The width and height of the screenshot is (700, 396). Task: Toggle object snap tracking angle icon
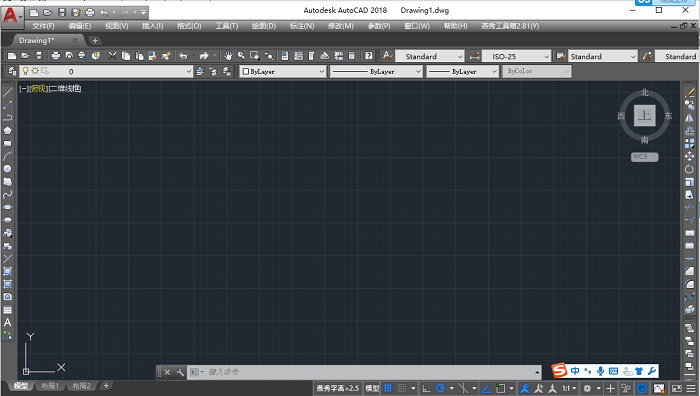(x=486, y=388)
